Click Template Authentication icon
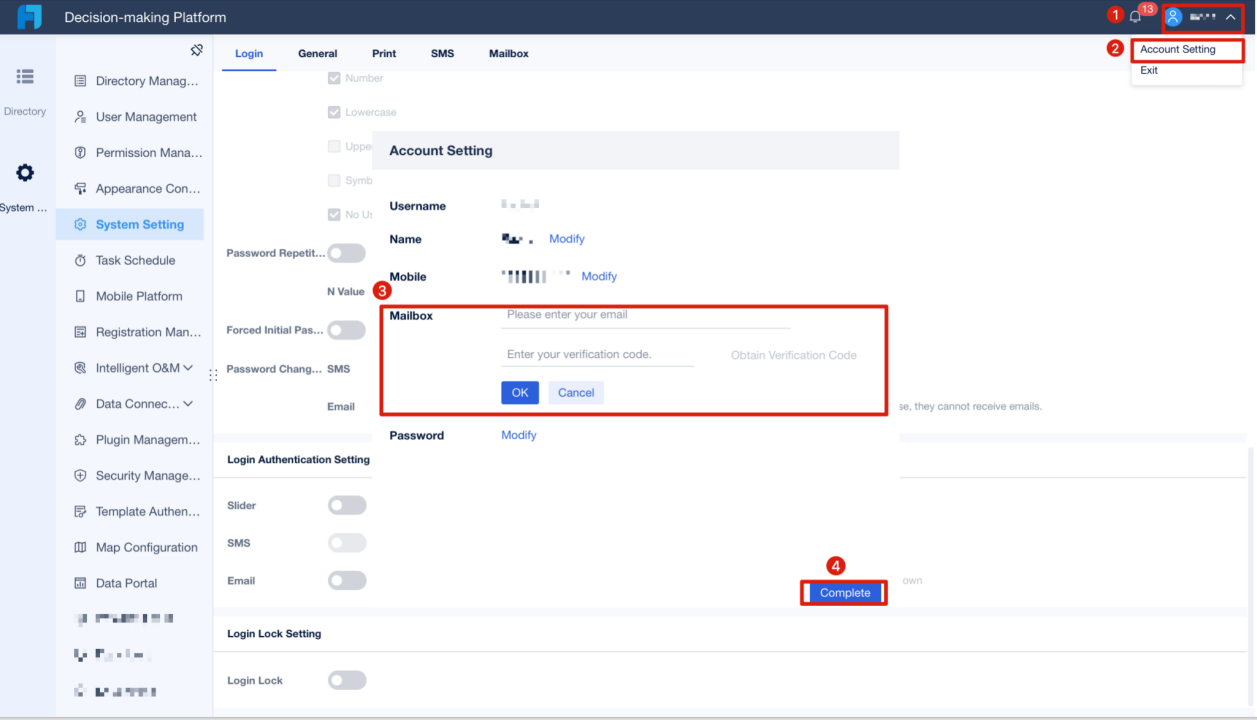This screenshot has height=720, width=1257. tap(80, 512)
